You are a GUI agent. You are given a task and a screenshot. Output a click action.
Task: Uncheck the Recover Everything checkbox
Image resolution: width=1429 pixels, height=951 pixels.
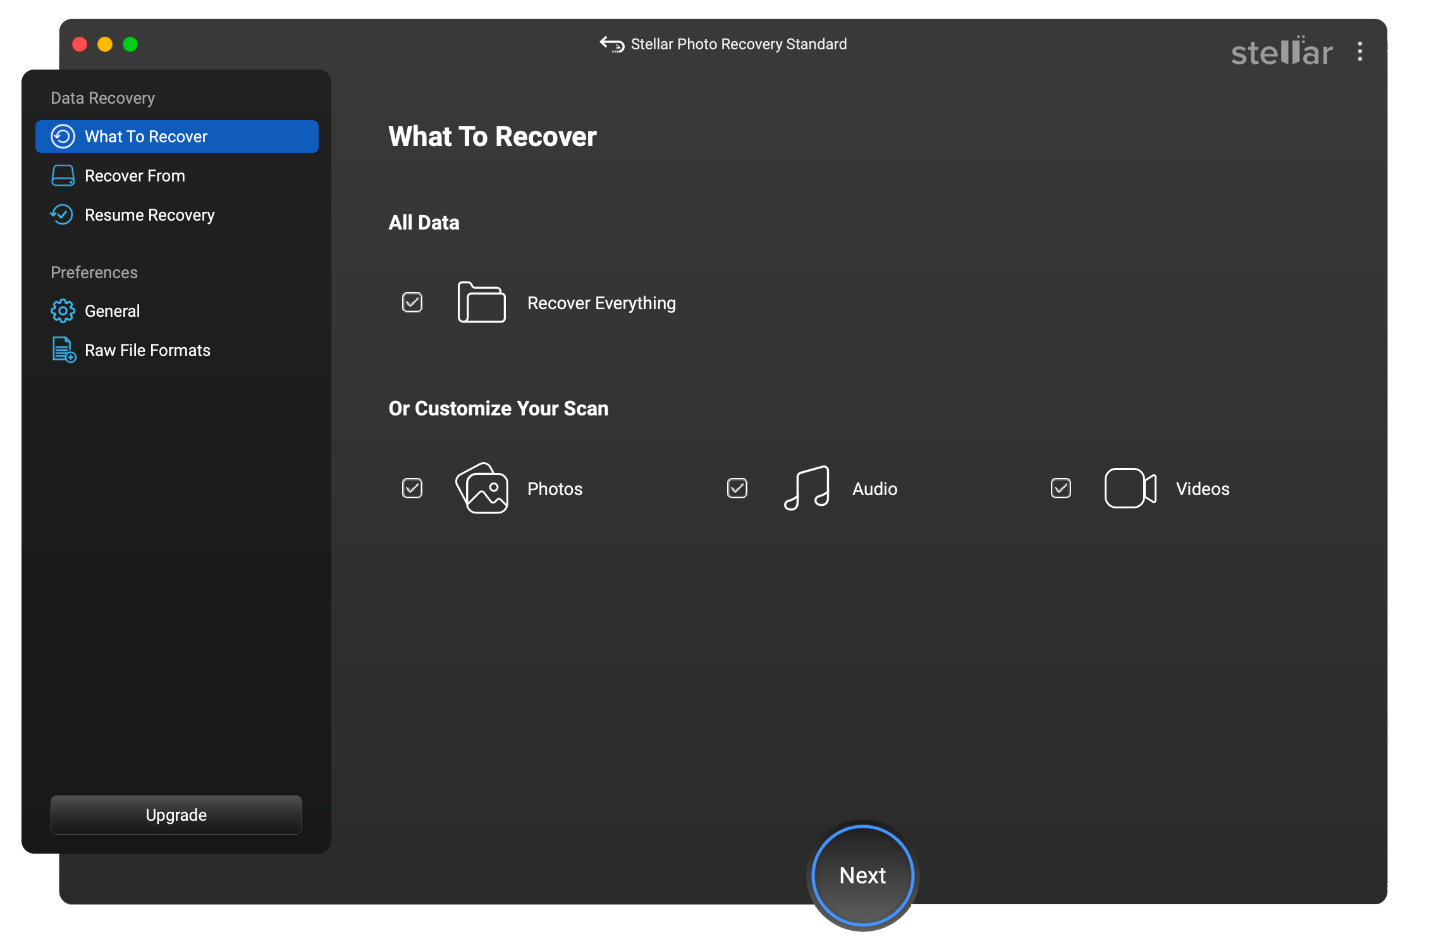(412, 302)
